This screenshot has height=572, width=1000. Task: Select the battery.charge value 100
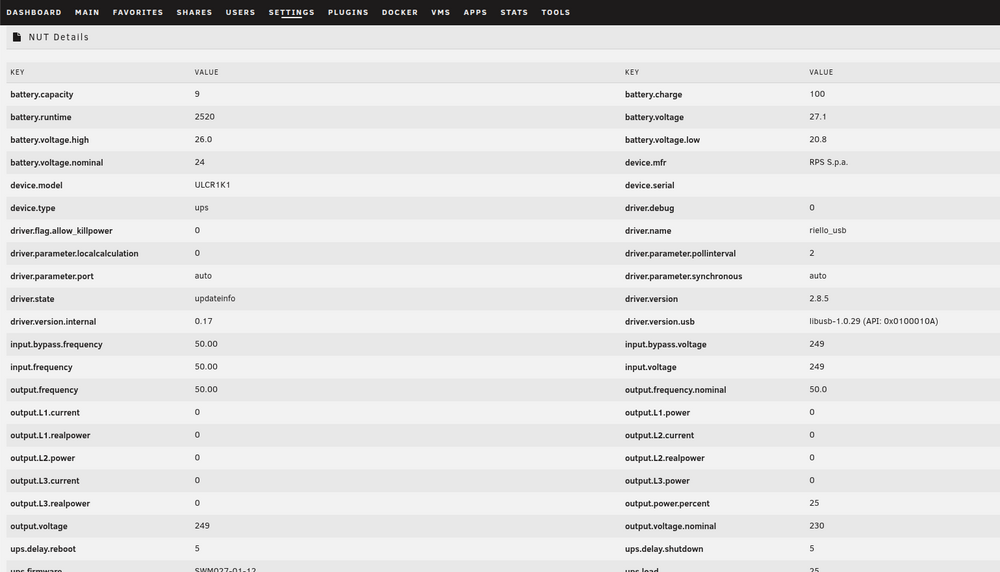click(817, 94)
